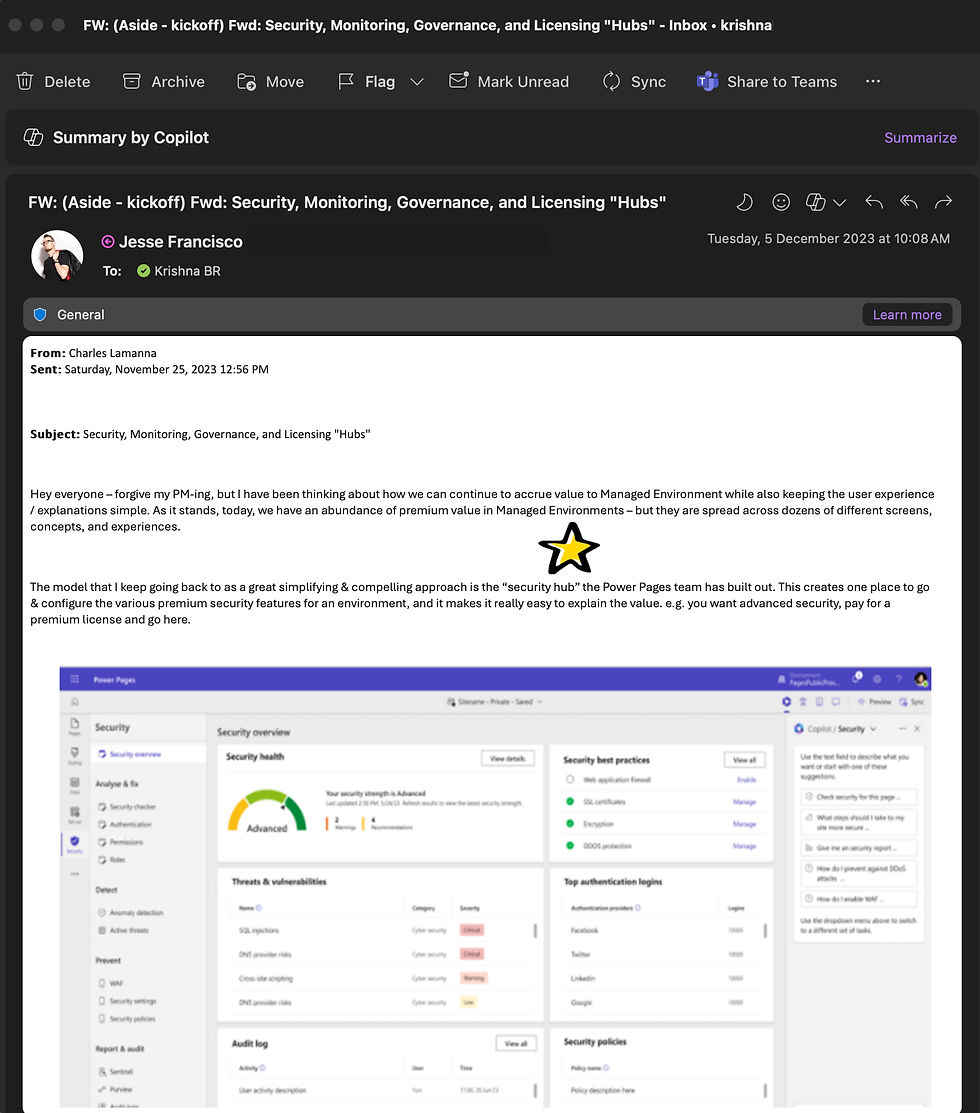Click the window title bar text
980x1113 pixels.
point(427,26)
